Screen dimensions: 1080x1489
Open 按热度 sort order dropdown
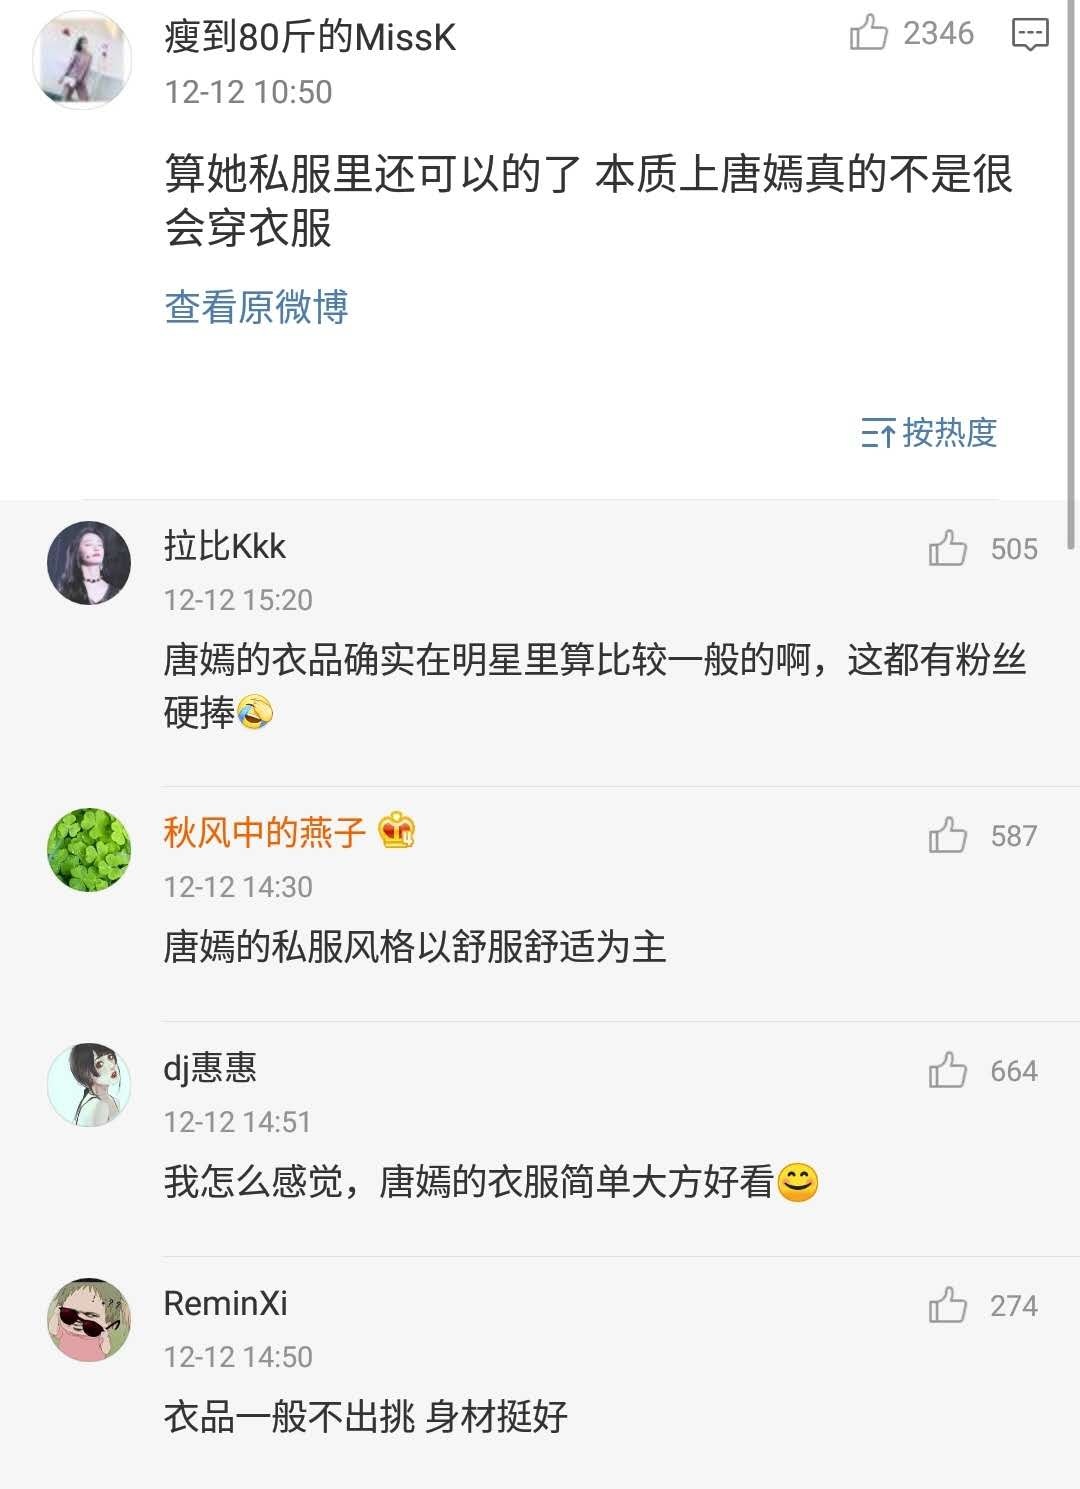929,432
